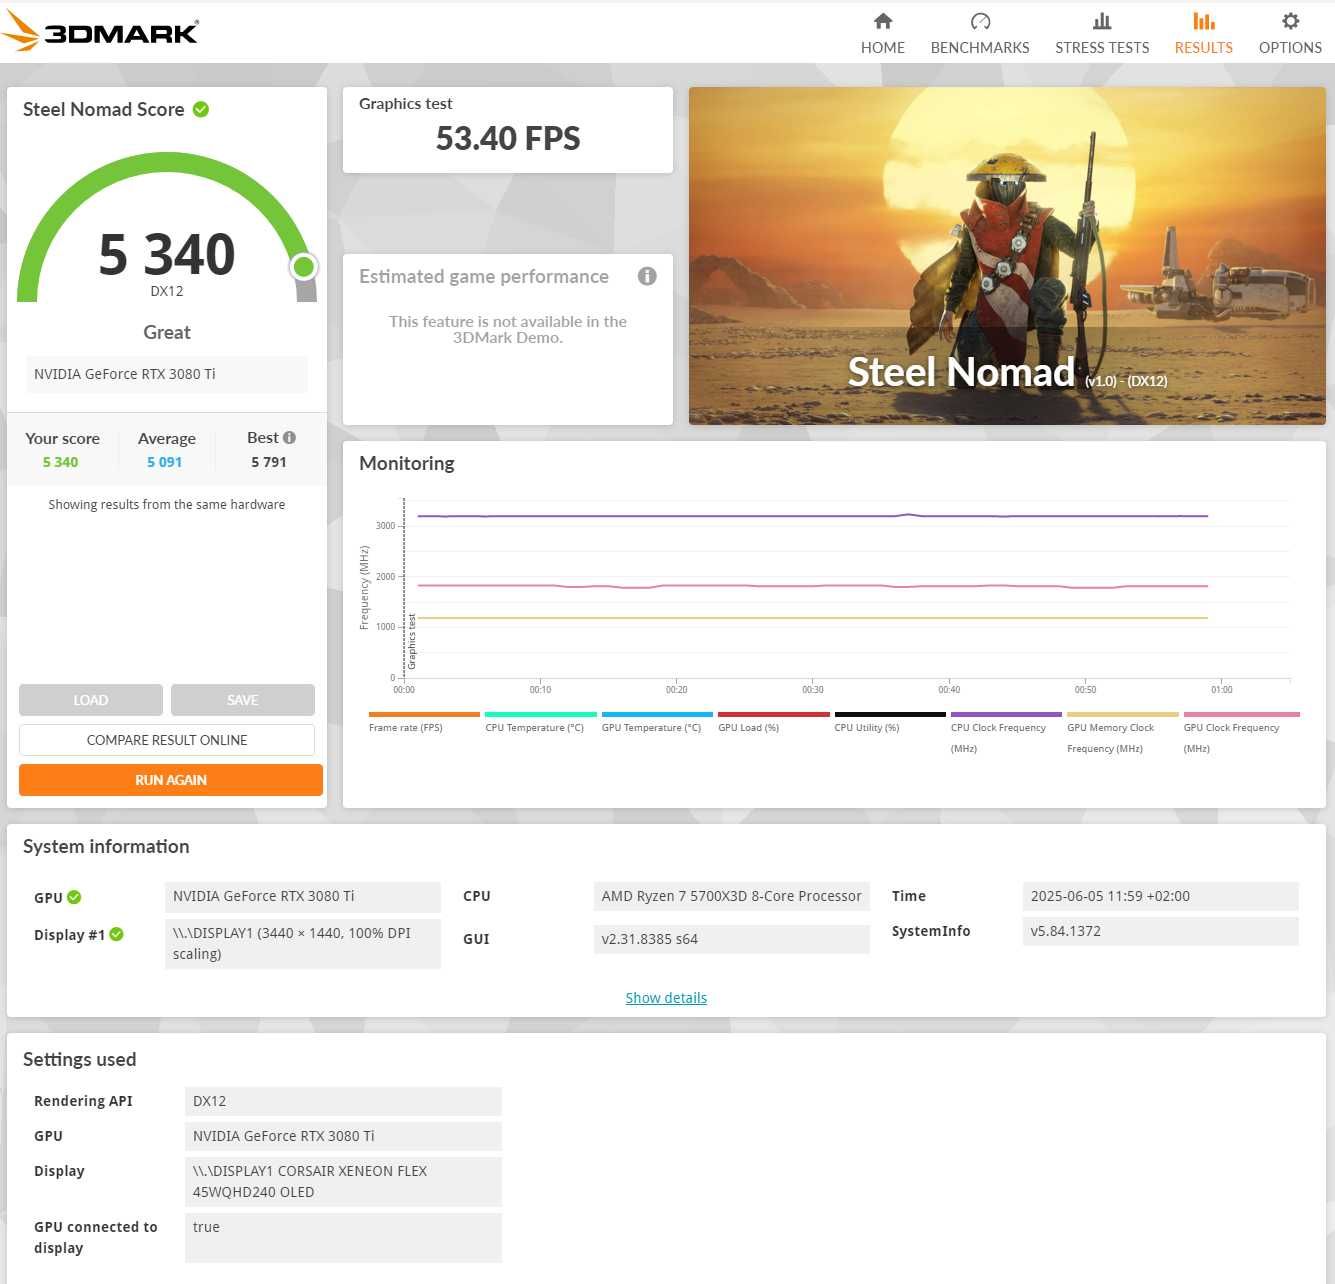Image resolution: width=1335 pixels, height=1284 pixels.
Task: Select the STRESS TESTS menu label
Action: tap(1102, 47)
